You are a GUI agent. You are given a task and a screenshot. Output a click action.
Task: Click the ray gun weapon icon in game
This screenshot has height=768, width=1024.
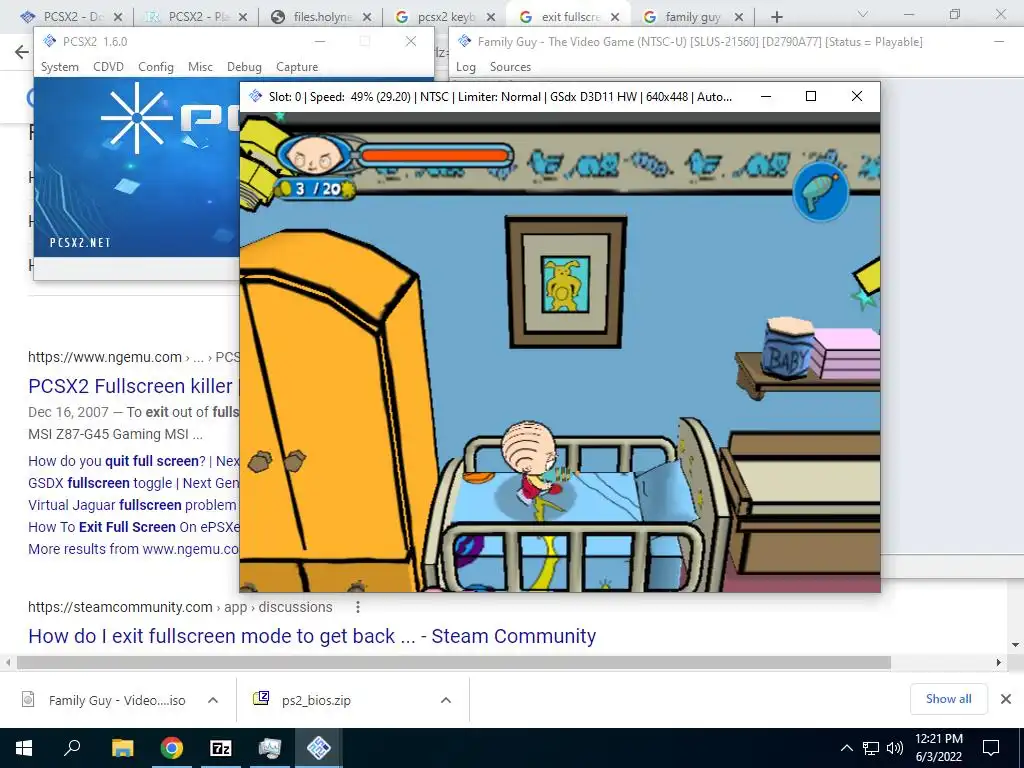pyautogui.click(x=820, y=193)
